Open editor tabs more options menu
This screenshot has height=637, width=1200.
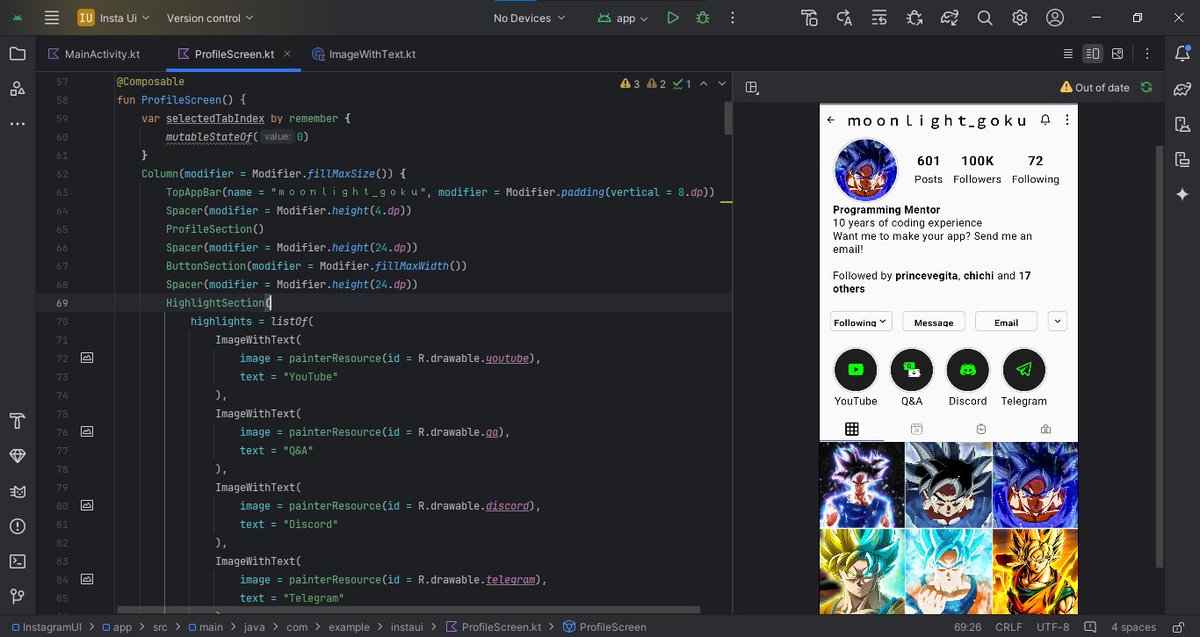(x=1146, y=54)
